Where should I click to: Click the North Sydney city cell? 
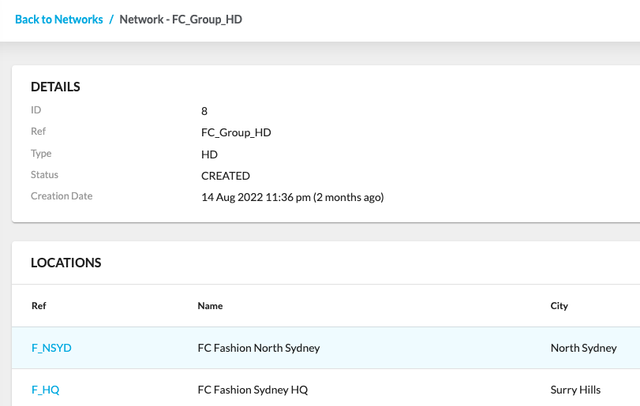583,348
